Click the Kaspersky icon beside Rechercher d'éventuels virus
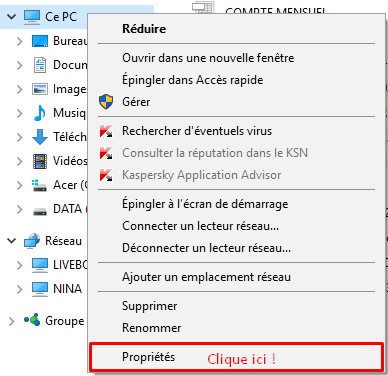Image resolution: width=388 pixels, height=376 pixels. [x=106, y=131]
